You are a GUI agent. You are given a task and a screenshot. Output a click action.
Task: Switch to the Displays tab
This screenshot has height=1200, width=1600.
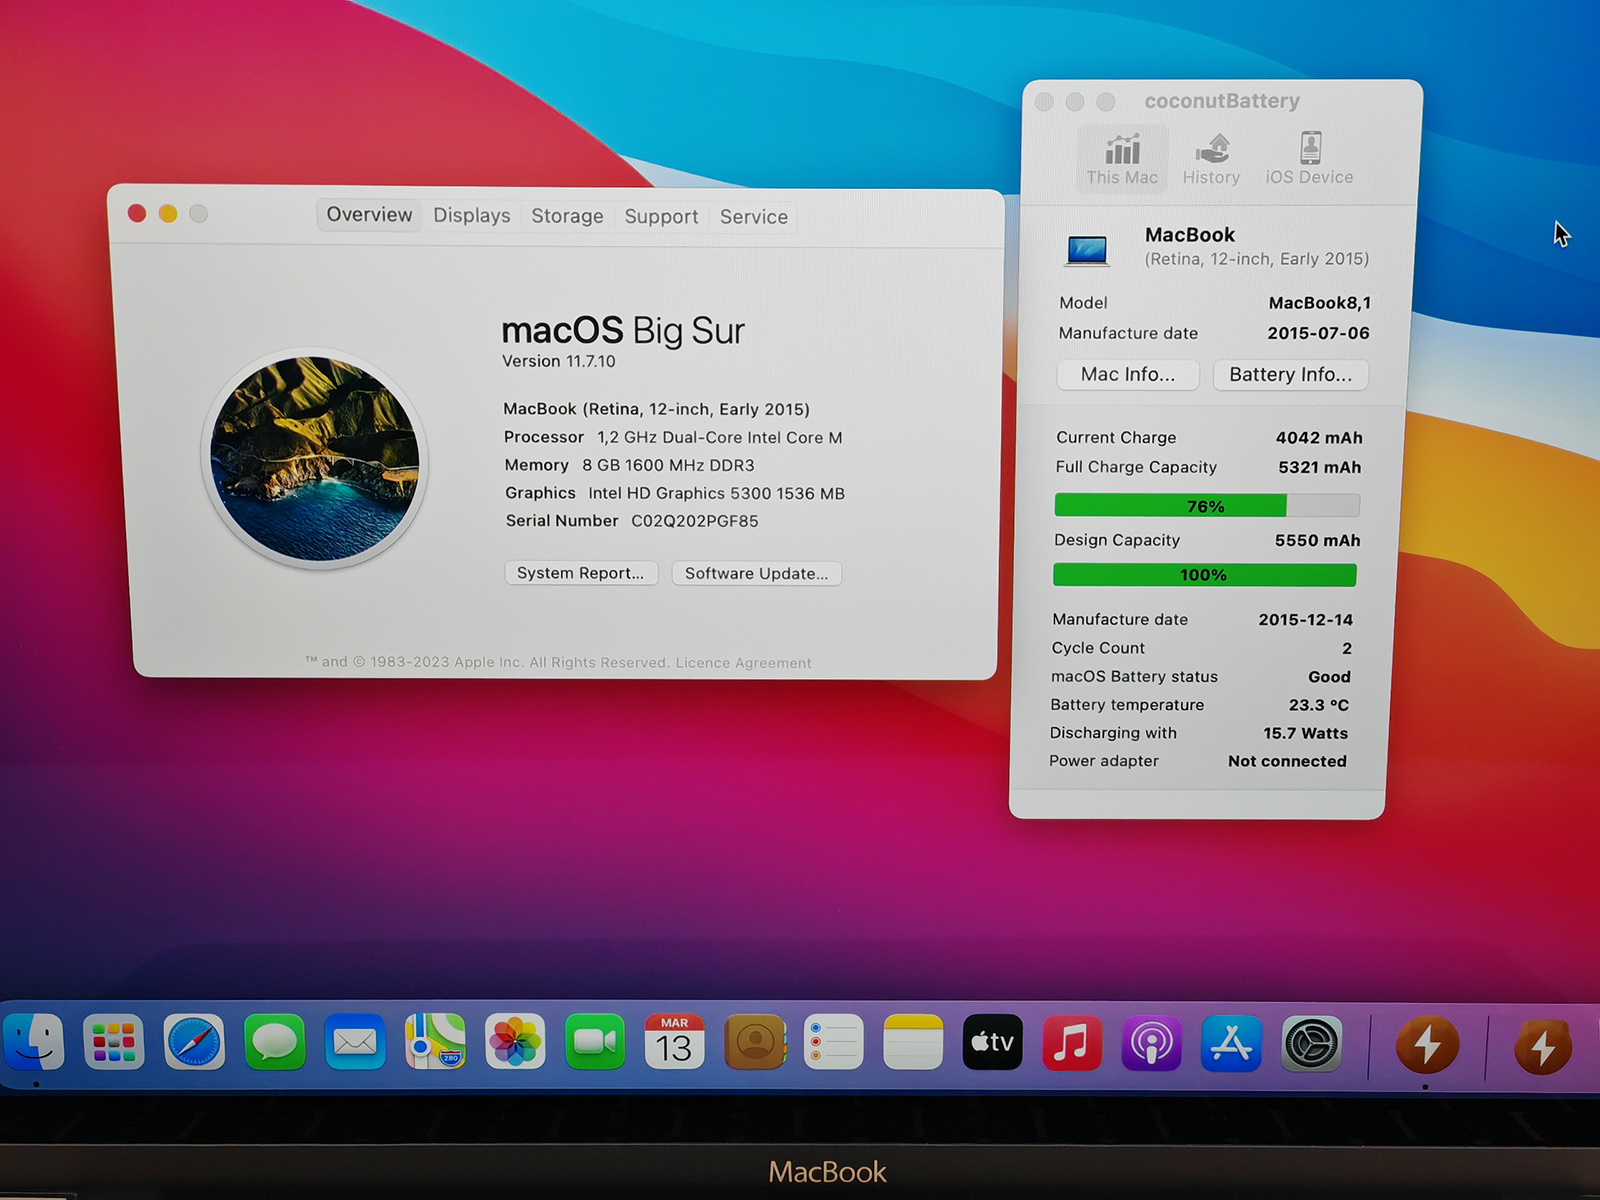click(x=471, y=216)
